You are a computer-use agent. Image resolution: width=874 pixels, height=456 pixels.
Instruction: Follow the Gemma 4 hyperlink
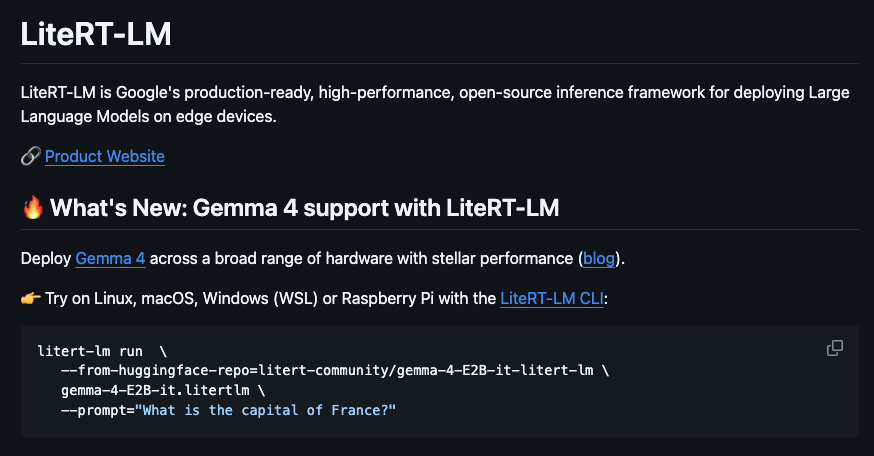(110, 259)
